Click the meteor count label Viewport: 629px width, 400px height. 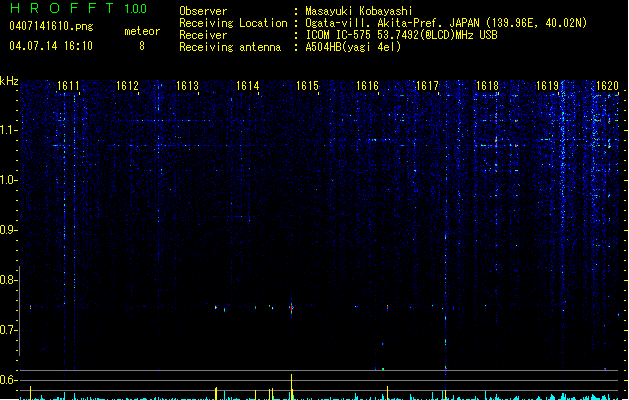coord(142,31)
